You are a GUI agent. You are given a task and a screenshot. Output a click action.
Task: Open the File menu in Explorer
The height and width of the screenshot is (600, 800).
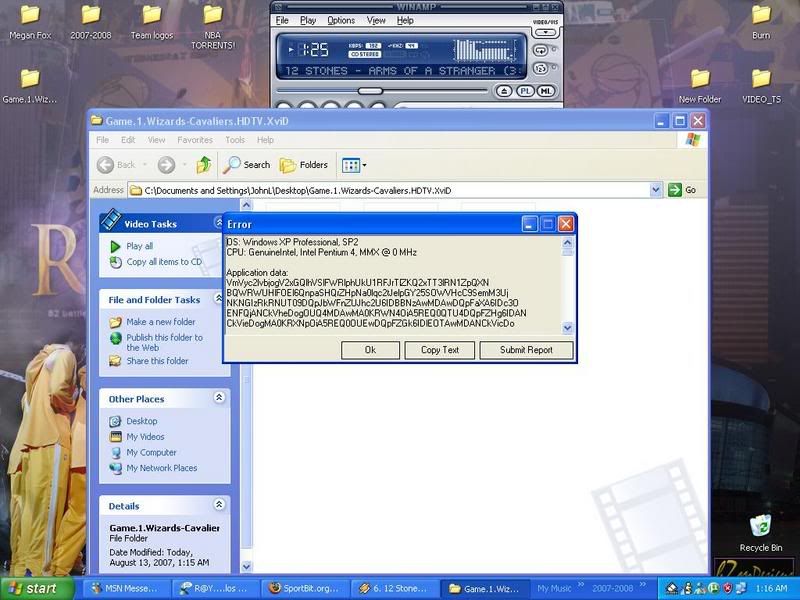pos(103,140)
